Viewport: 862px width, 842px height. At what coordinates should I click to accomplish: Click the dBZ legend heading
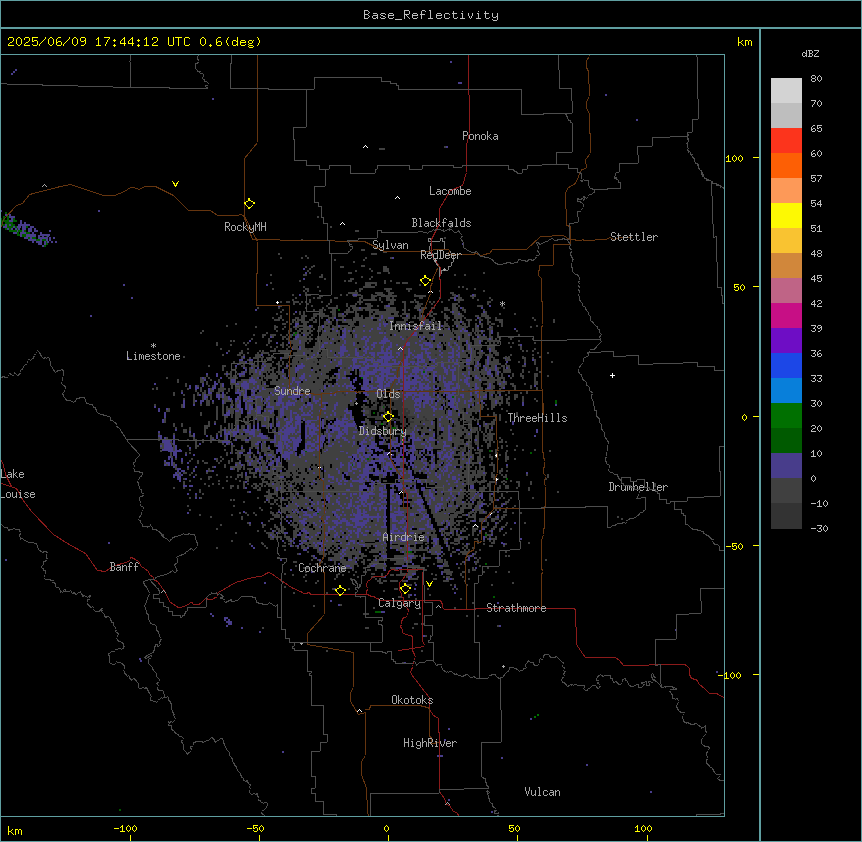(810, 54)
